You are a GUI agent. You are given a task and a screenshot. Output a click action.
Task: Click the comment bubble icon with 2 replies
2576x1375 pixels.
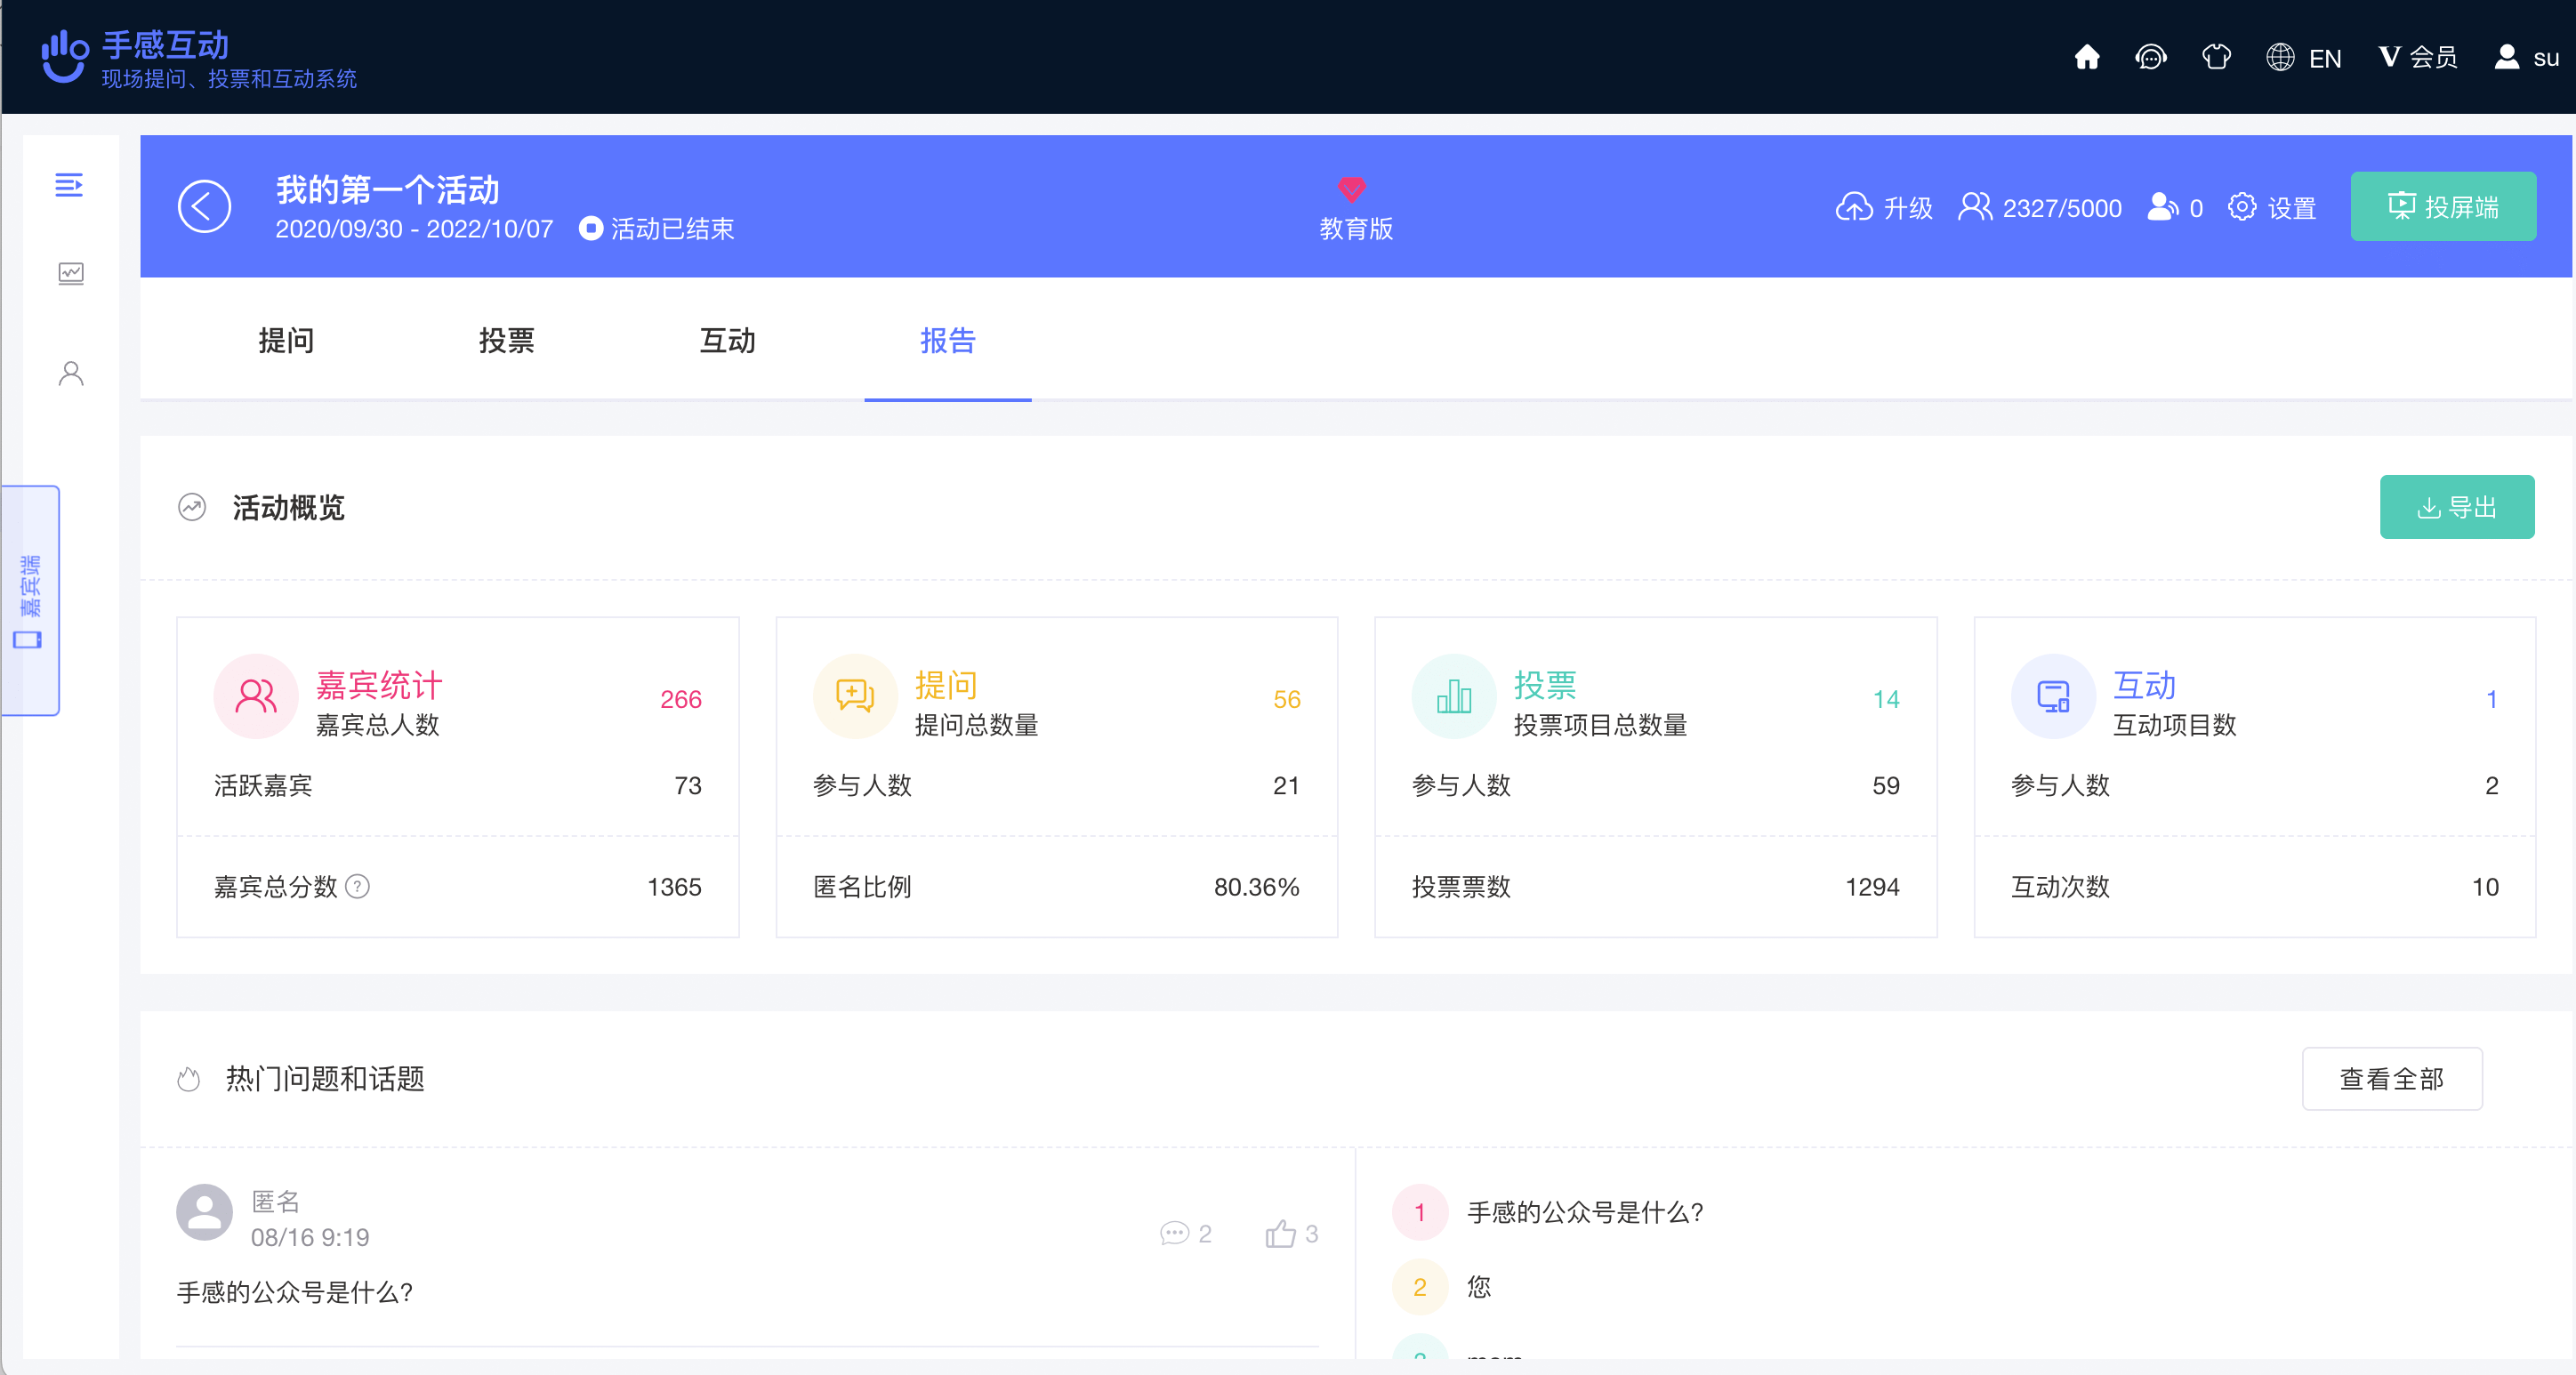point(1173,1233)
